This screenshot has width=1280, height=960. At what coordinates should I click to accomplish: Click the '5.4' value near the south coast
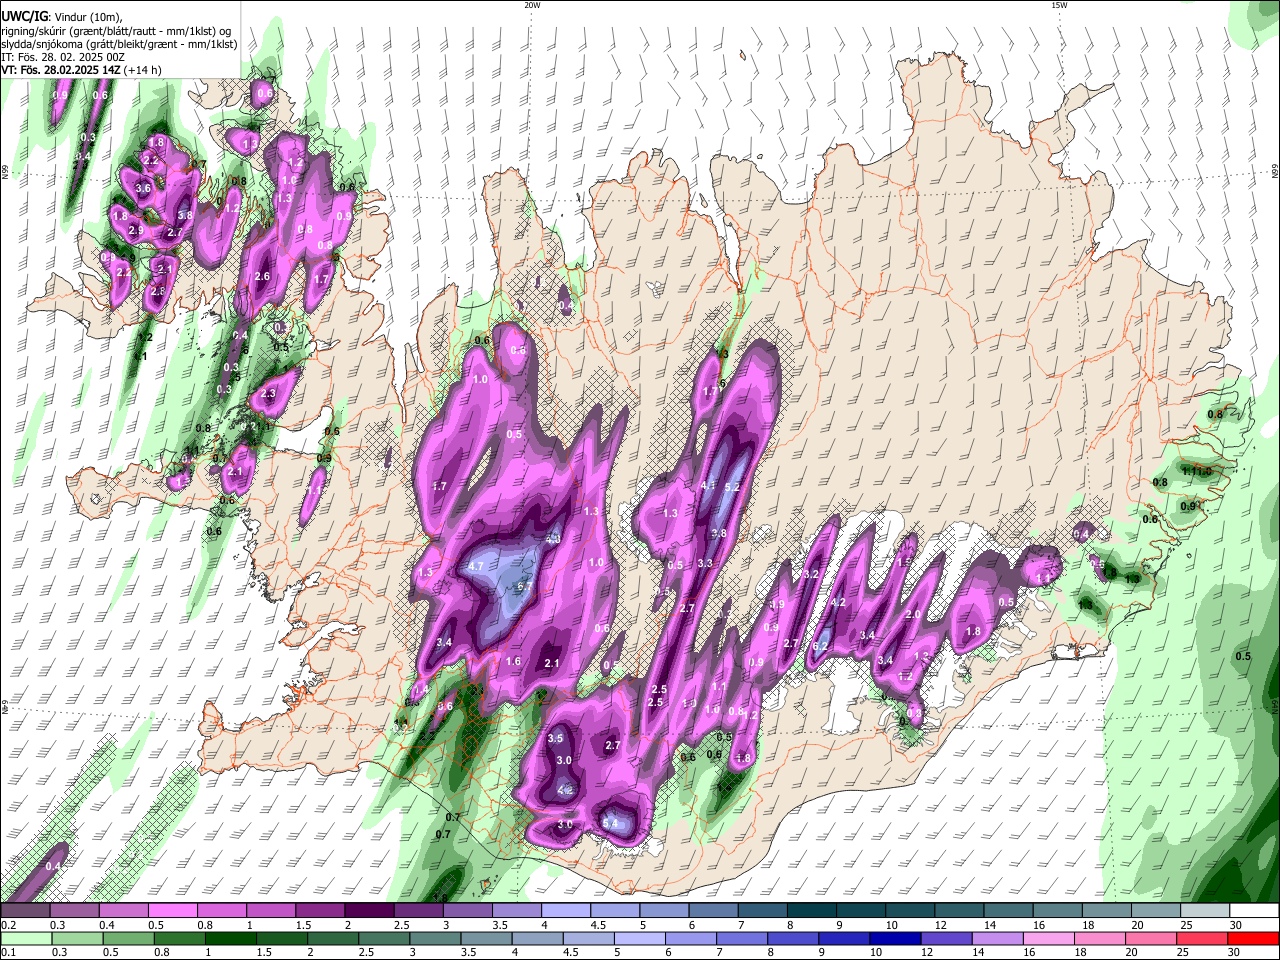tap(609, 824)
